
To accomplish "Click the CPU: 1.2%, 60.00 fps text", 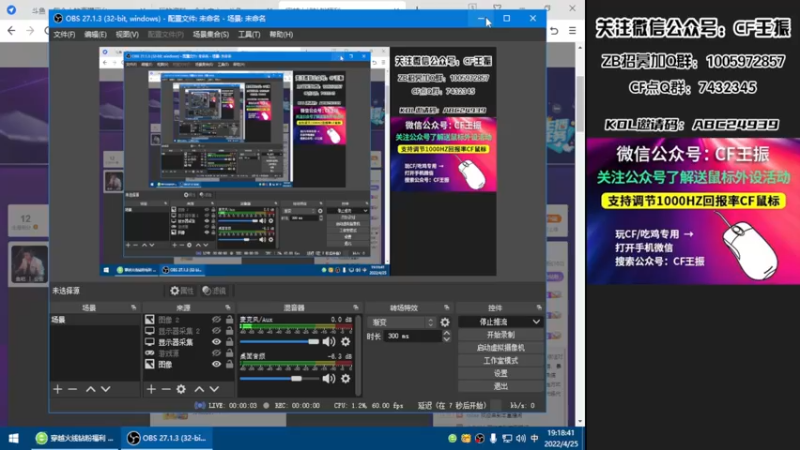I will (x=368, y=406).
